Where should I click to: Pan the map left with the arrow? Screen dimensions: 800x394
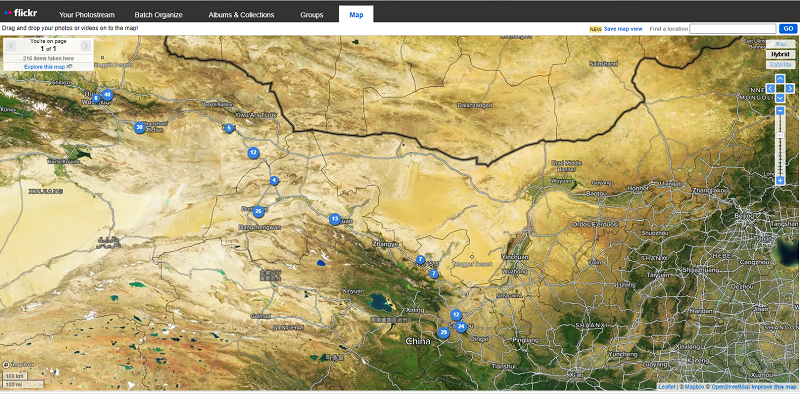[x=770, y=88]
